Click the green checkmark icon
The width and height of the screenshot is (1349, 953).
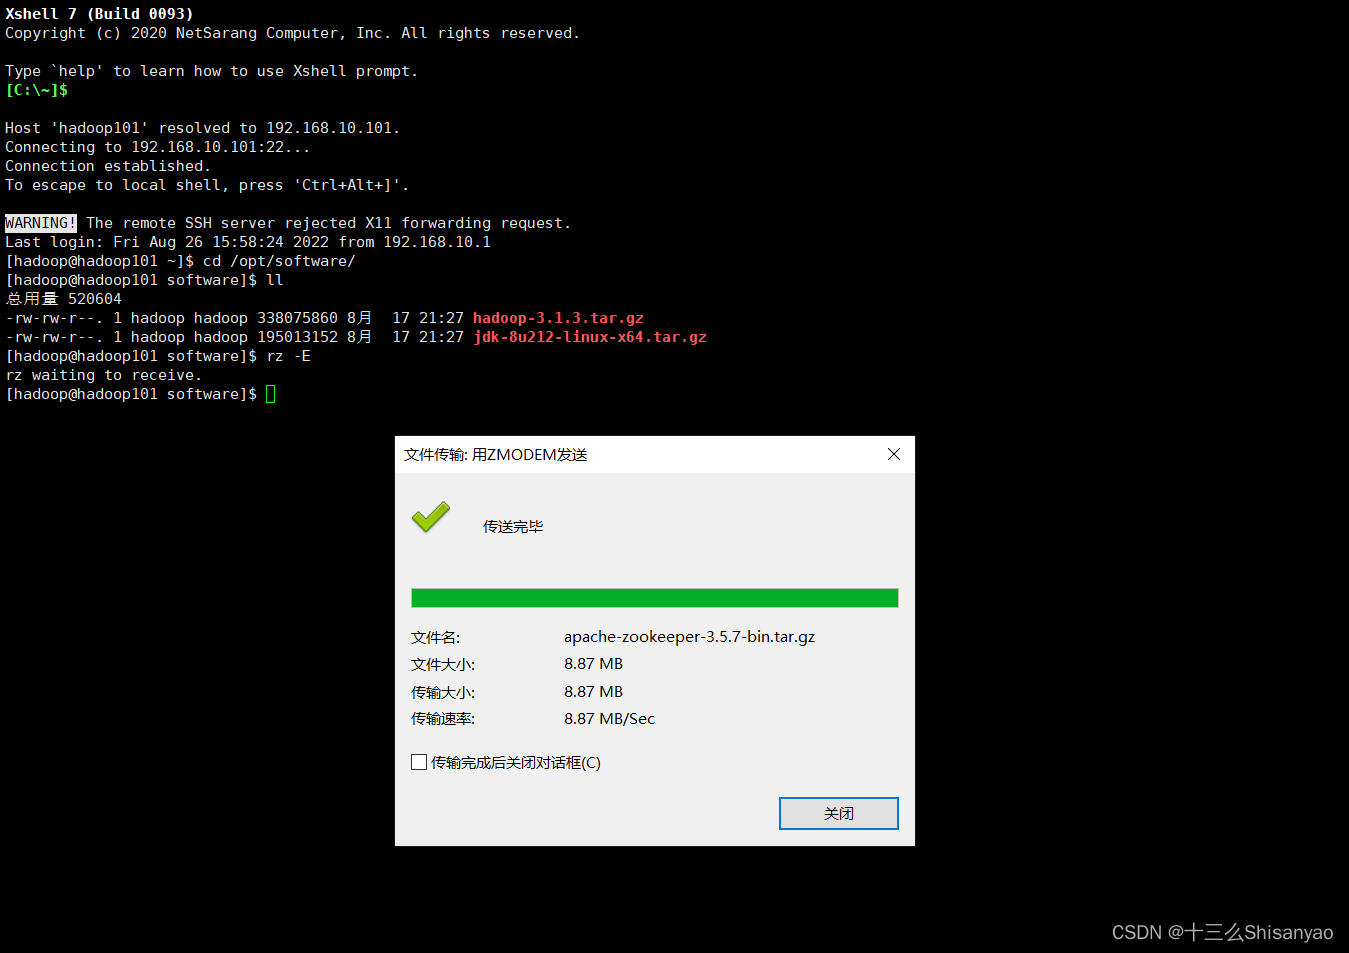click(x=431, y=517)
